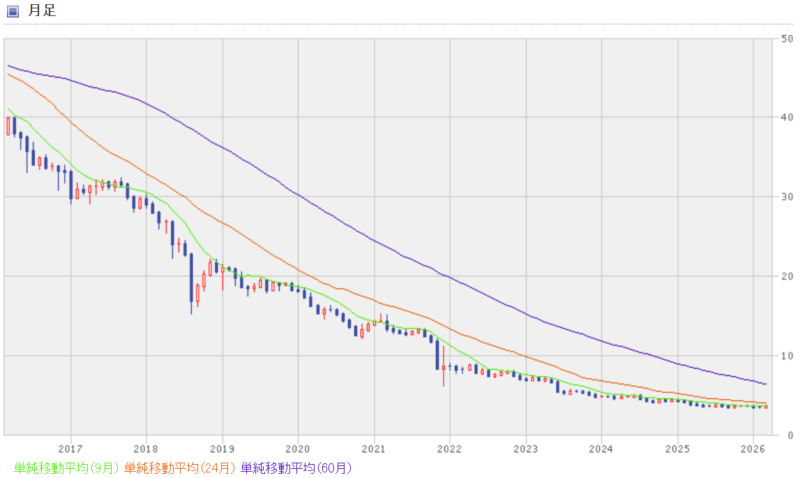Click the 20 value on the price axis
Screen dimensions: 800x478
pyautogui.click(x=788, y=276)
